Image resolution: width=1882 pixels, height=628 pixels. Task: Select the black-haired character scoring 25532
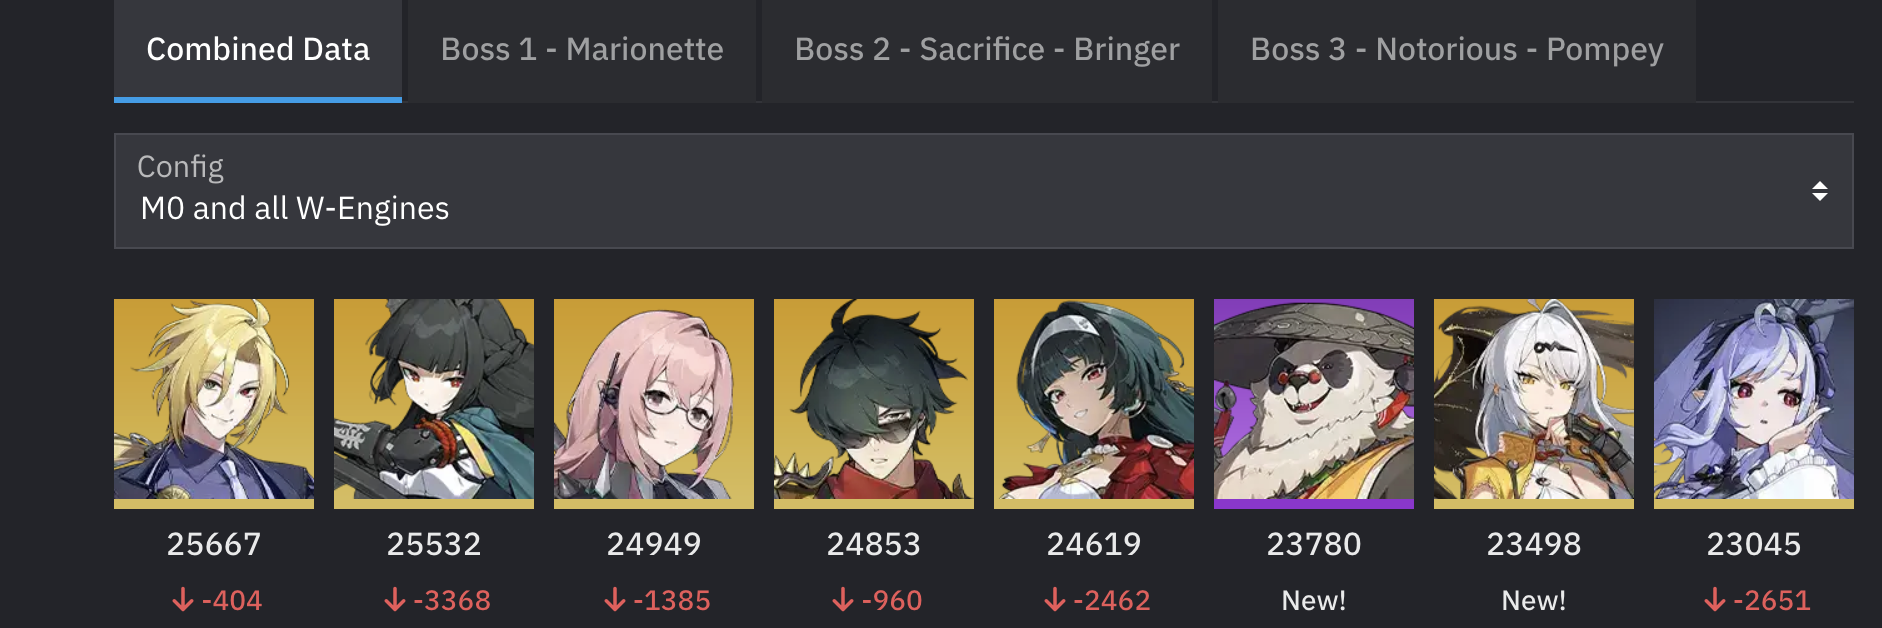point(434,403)
